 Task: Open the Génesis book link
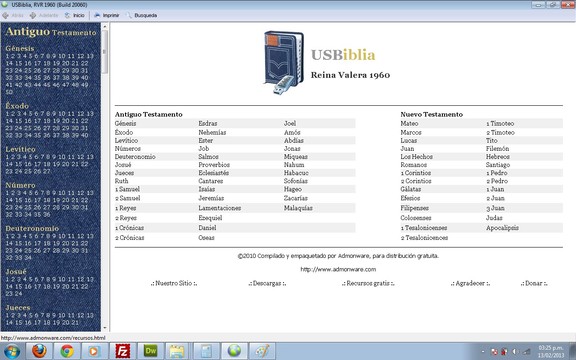point(125,123)
